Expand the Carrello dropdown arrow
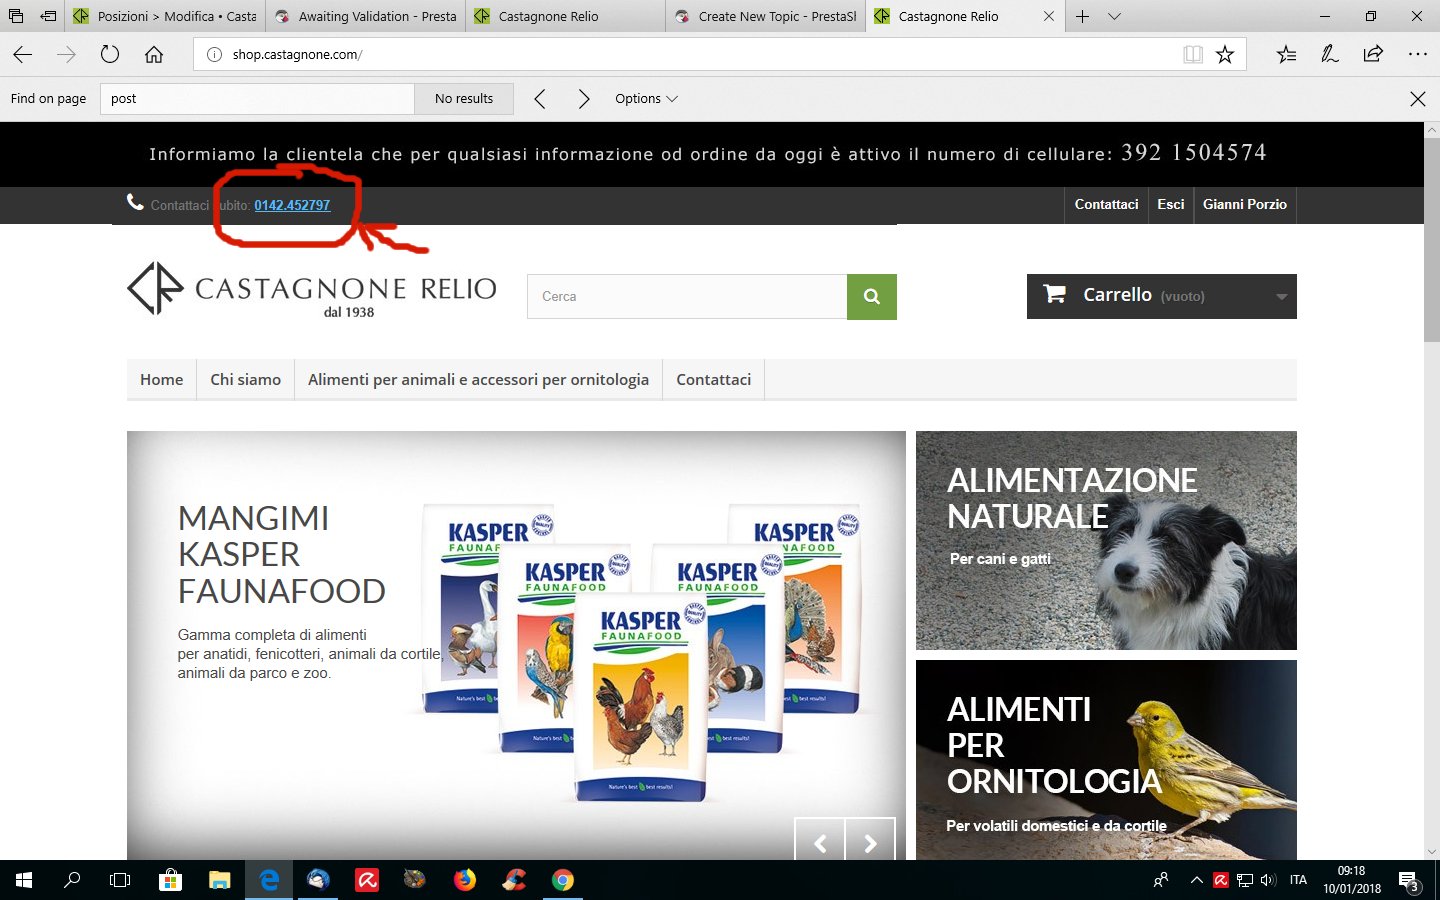 click(1281, 297)
